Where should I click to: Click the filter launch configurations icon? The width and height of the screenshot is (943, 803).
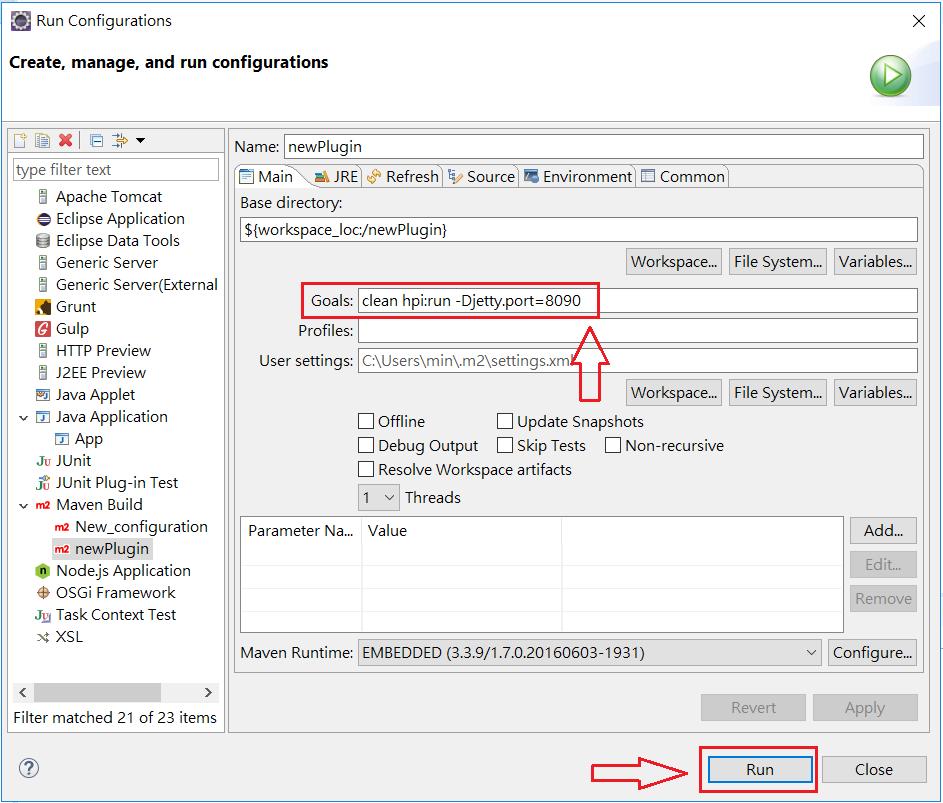120,140
